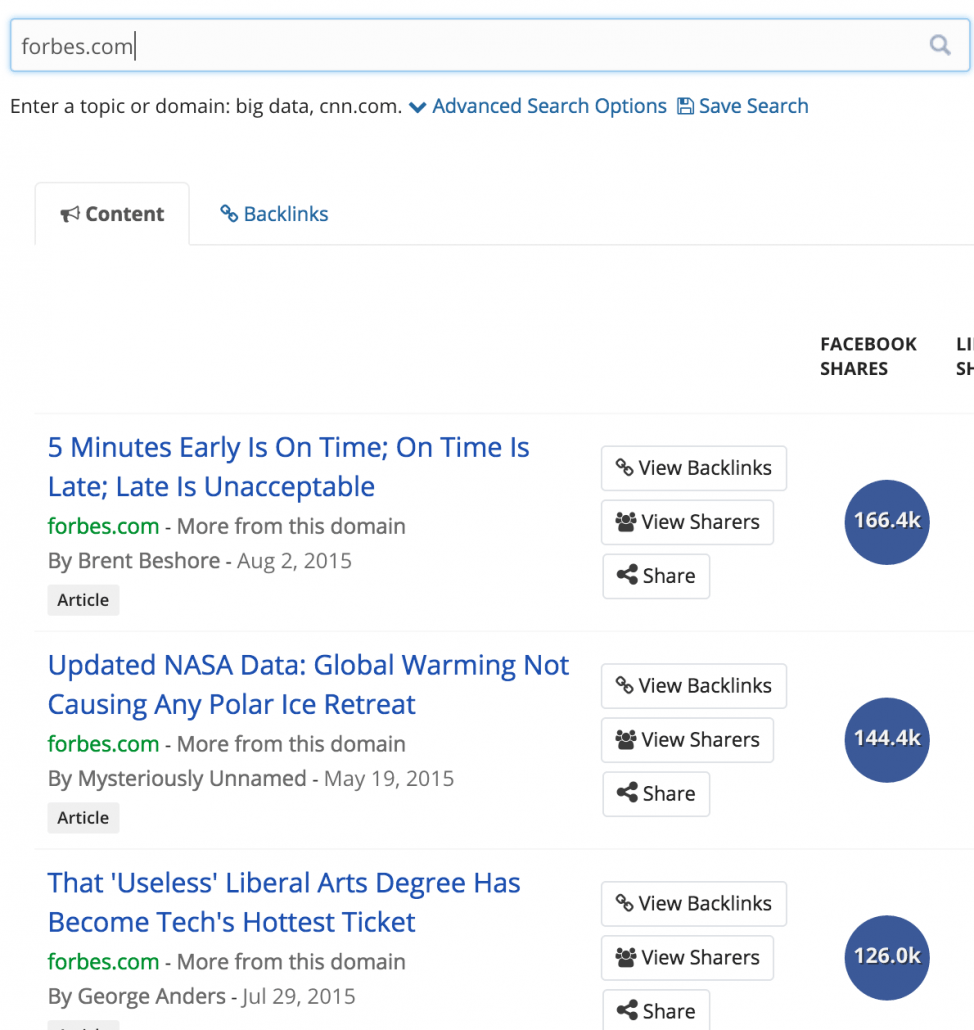Click 'By Mysteriously Unnamed - May 19, 2015' text
Image resolution: width=974 pixels, height=1030 pixels.
[251, 778]
